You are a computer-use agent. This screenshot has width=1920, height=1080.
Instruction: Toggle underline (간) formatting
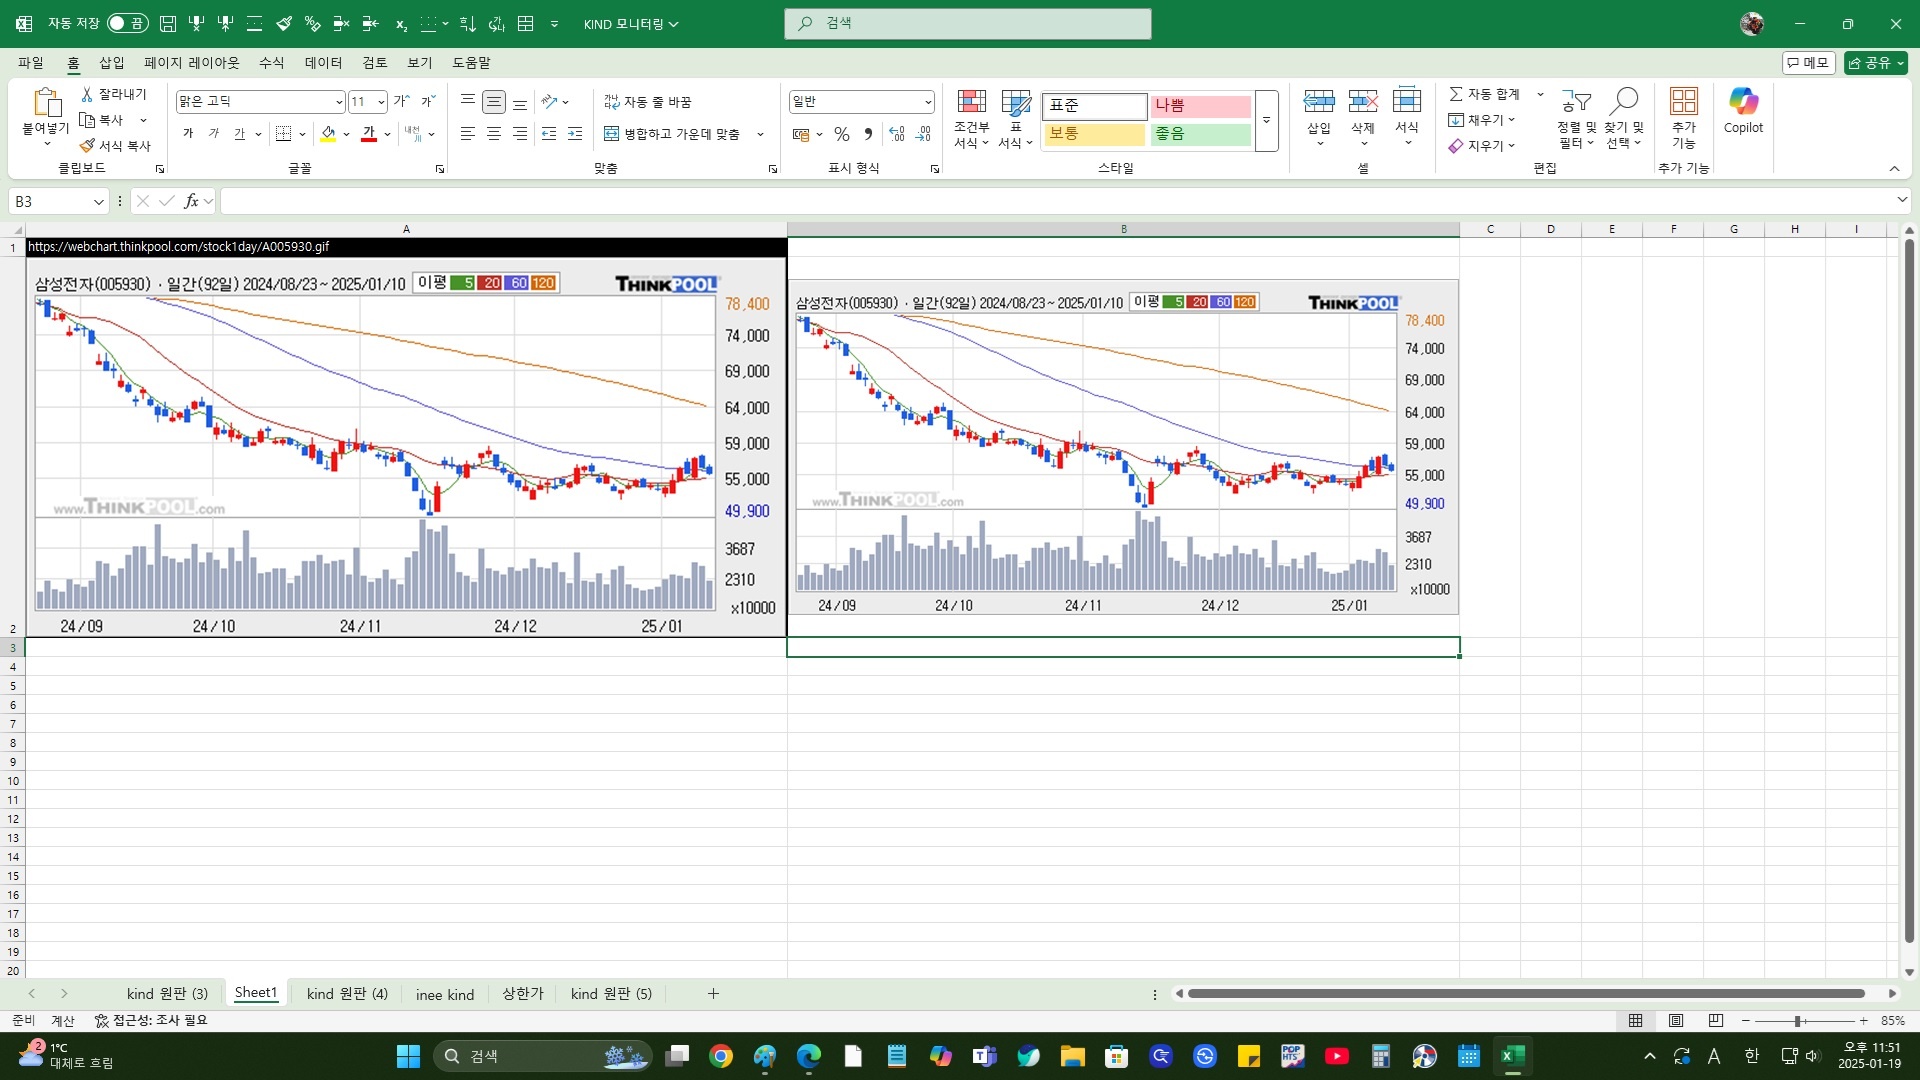[x=240, y=134]
